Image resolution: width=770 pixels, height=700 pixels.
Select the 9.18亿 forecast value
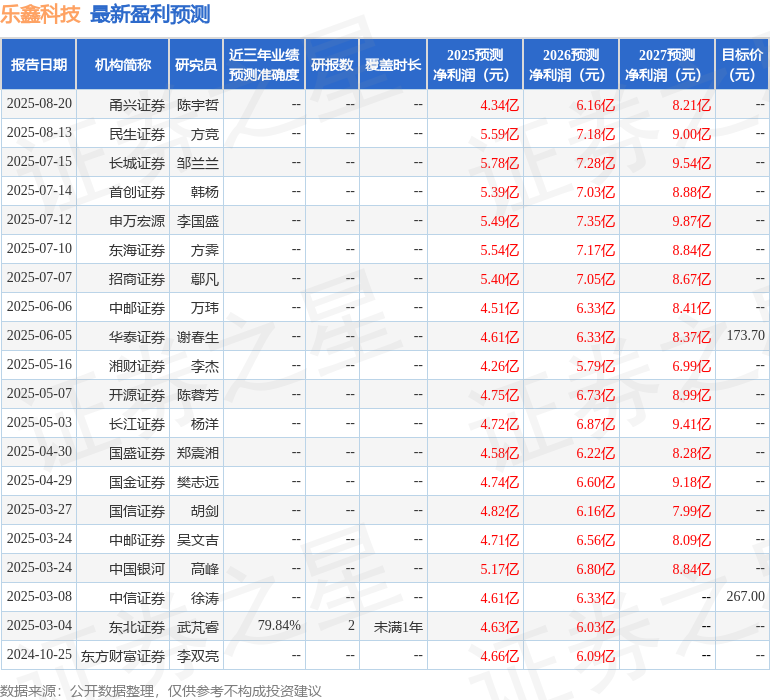[691, 482]
